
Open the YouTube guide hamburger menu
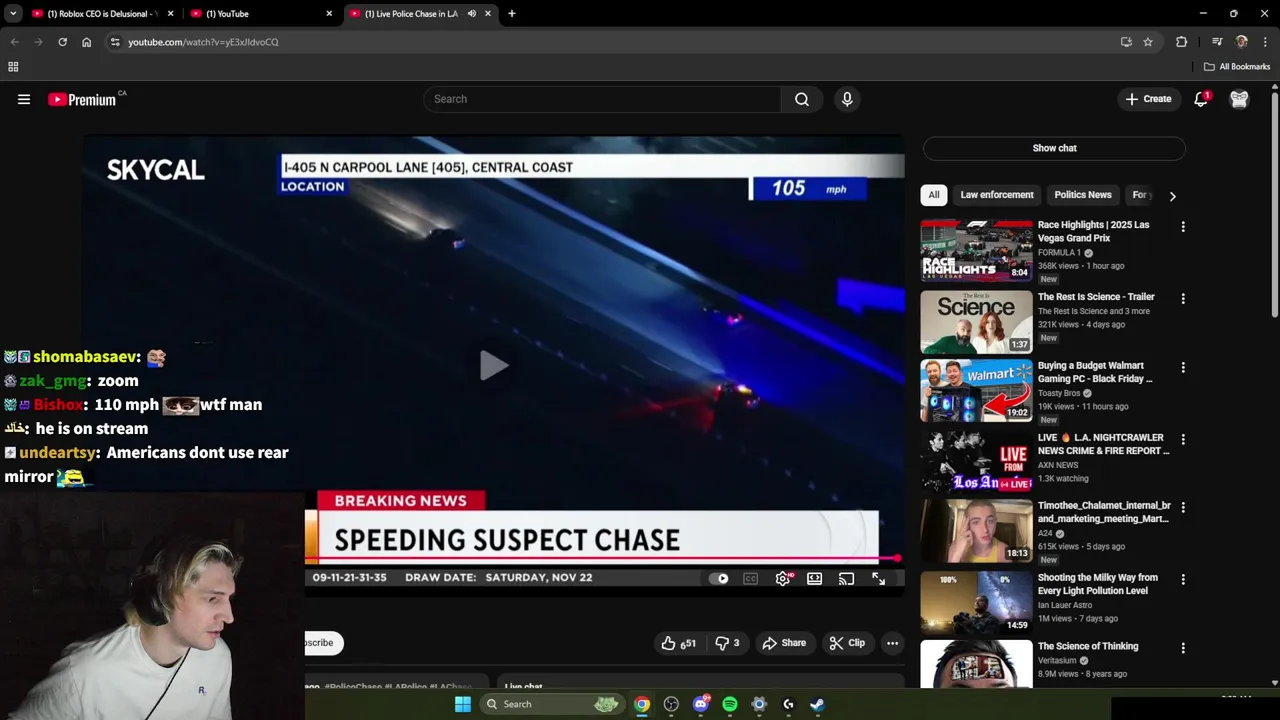(x=24, y=99)
